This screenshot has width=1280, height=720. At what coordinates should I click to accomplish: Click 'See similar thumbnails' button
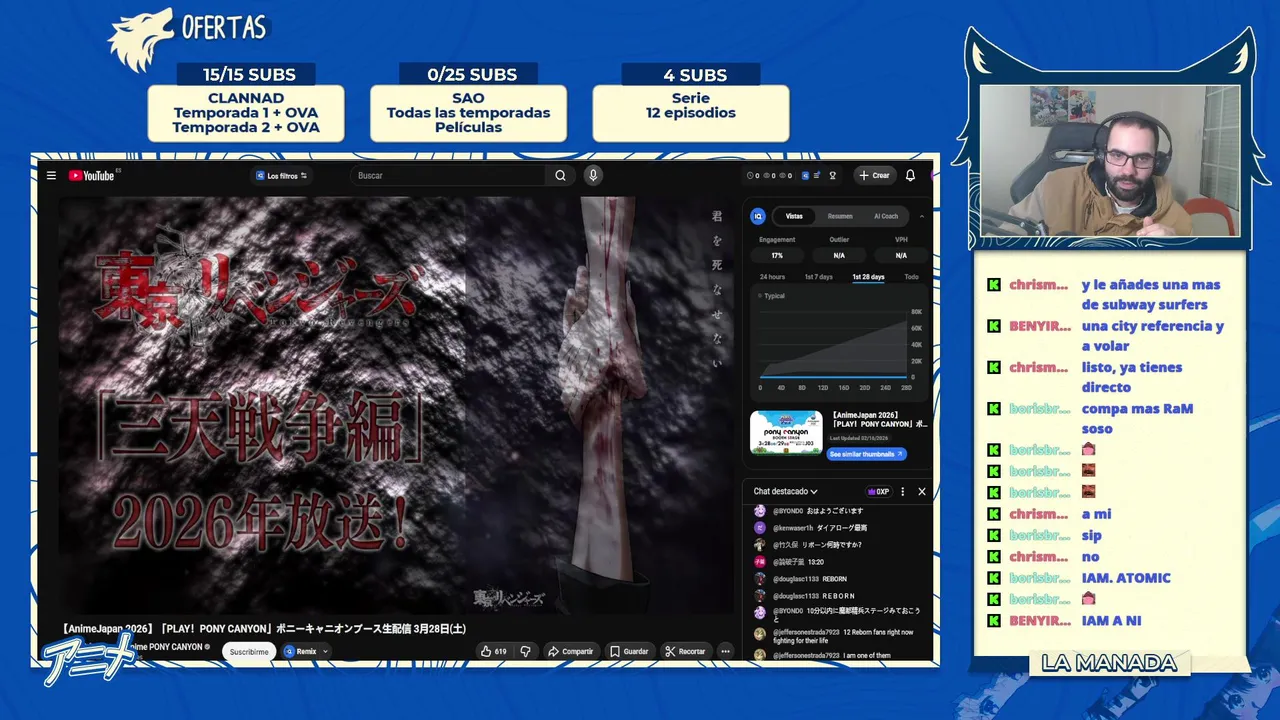[x=867, y=454]
